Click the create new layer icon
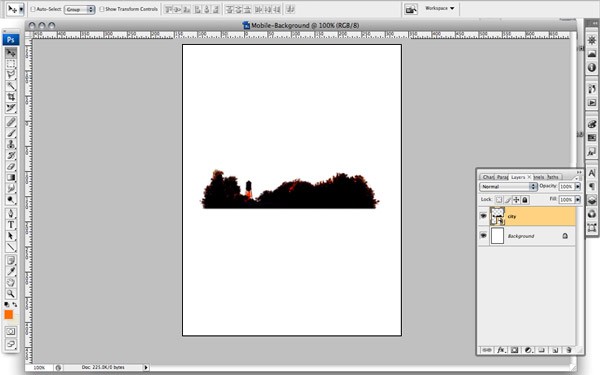 click(x=555, y=350)
